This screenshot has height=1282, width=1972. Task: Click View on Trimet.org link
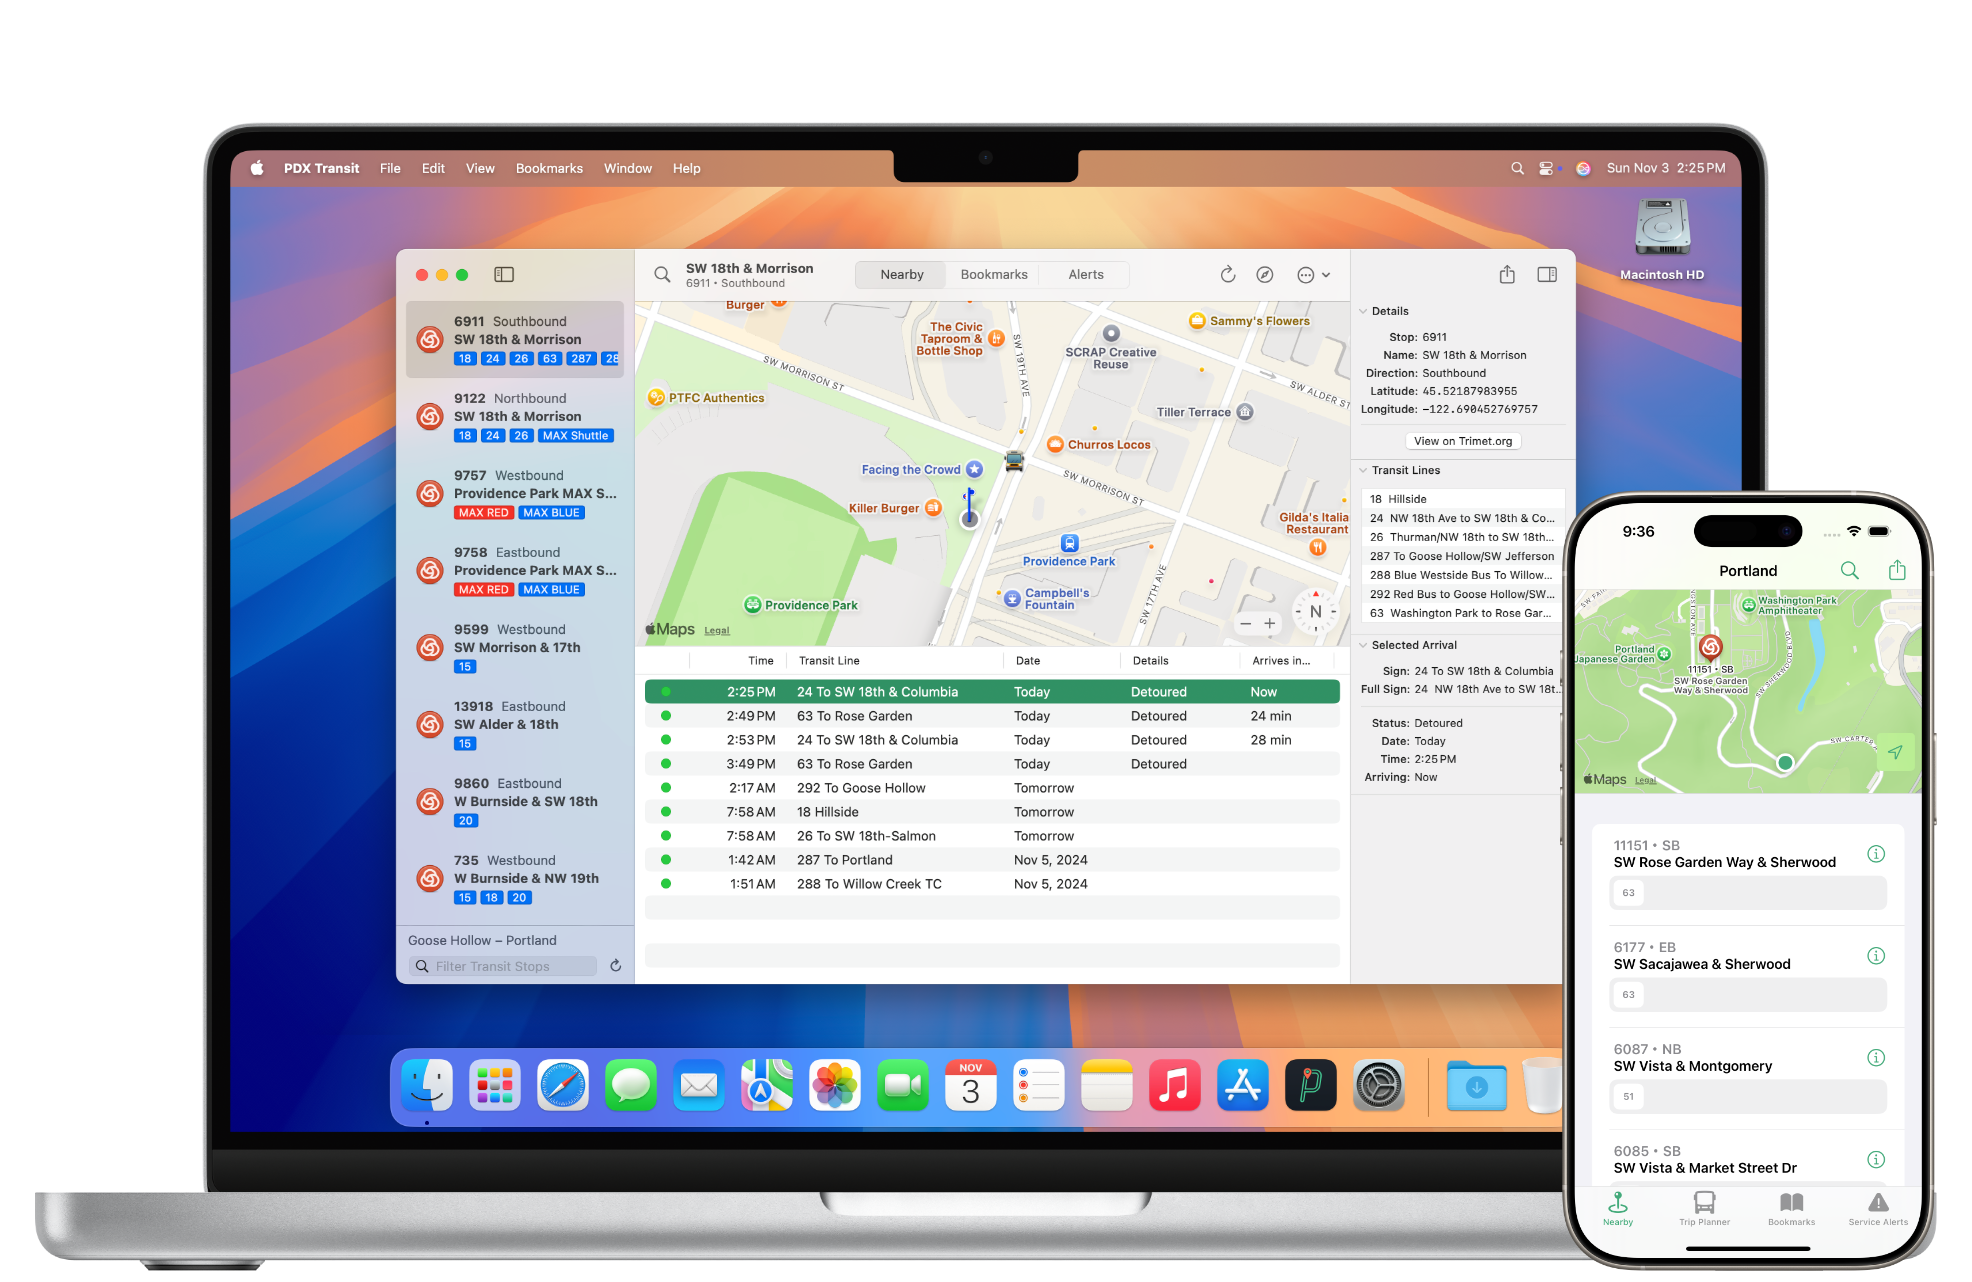1457,441
